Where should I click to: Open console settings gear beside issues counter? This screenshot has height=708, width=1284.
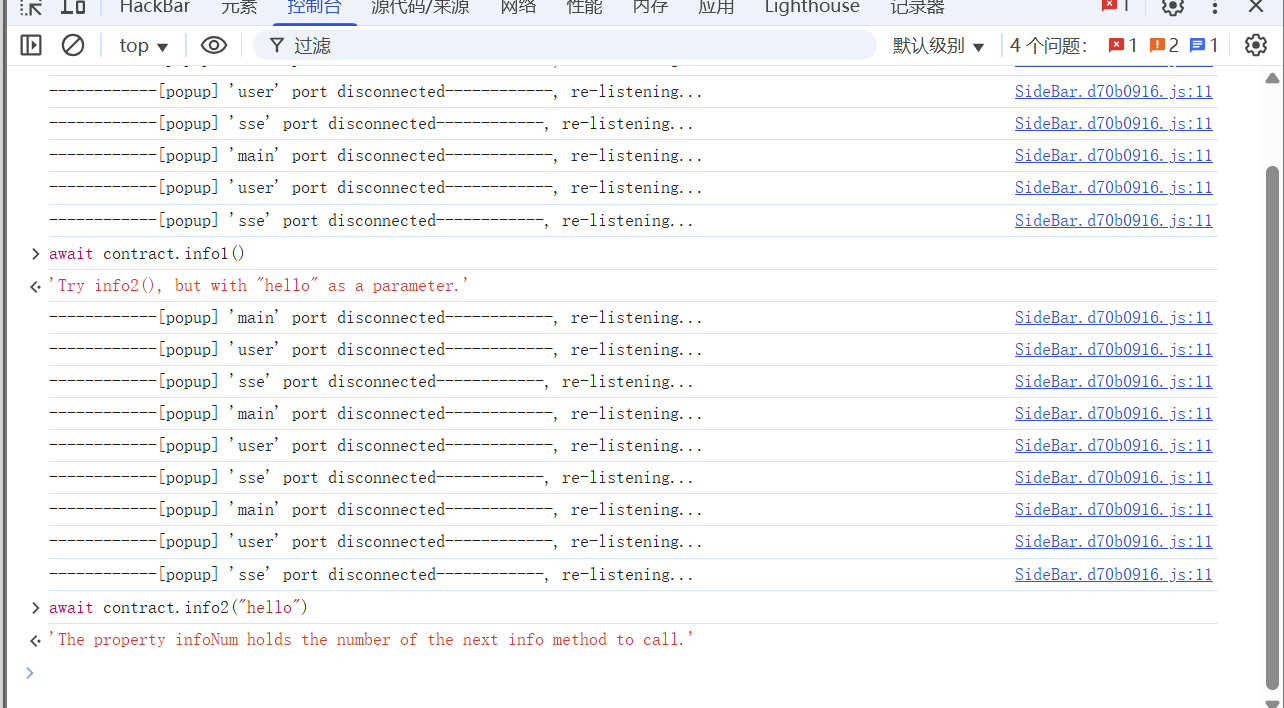click(1255, 45)
